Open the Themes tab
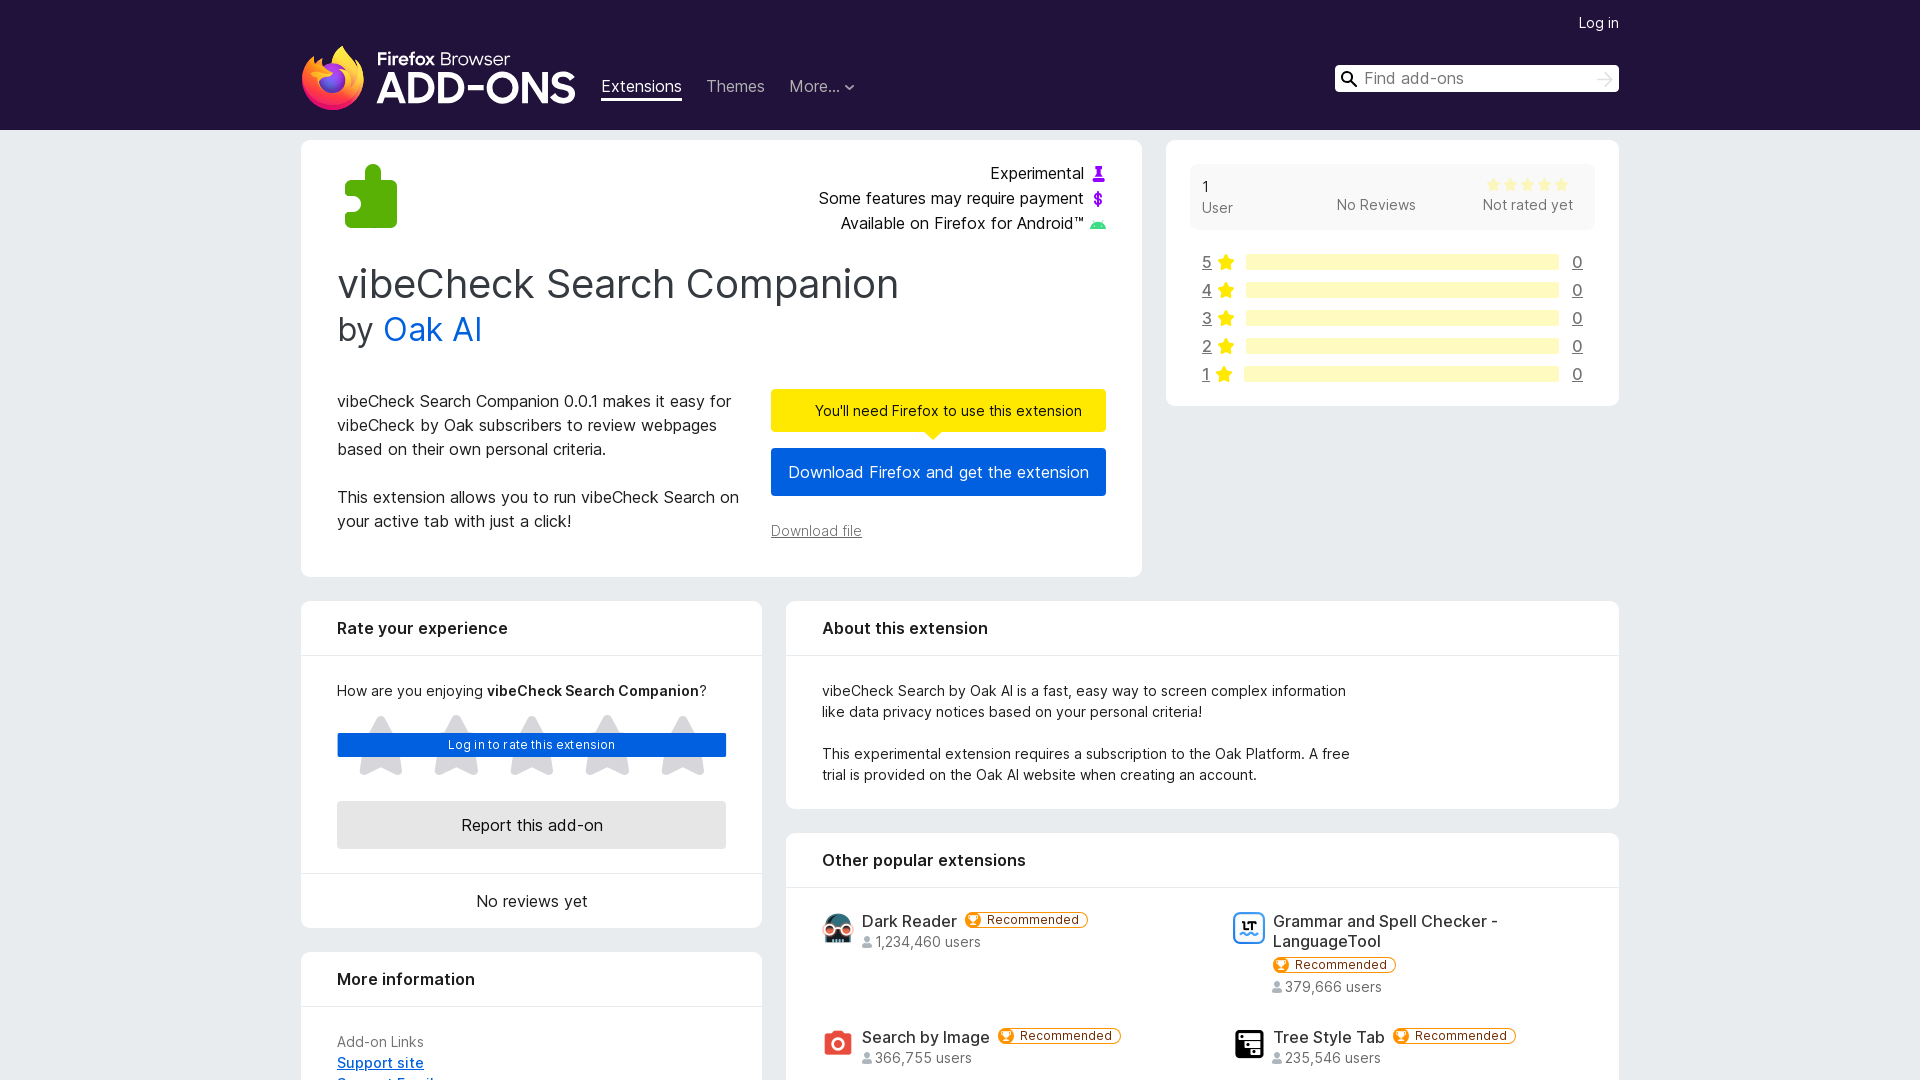Image resolution: width=1920 pixels, height=1080 pixels. pyautogui.click(x=735, y=87)
